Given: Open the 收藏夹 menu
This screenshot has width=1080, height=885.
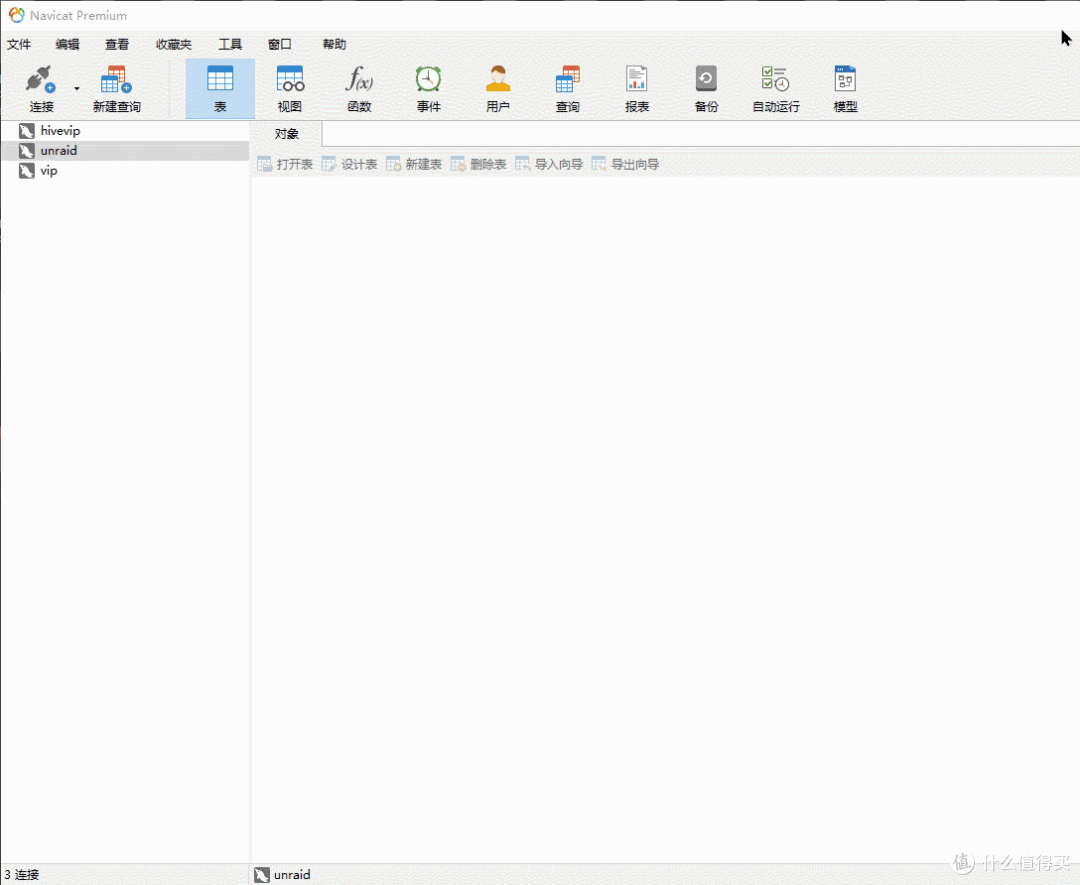Looking at the screenshot, I should point(174,44).
